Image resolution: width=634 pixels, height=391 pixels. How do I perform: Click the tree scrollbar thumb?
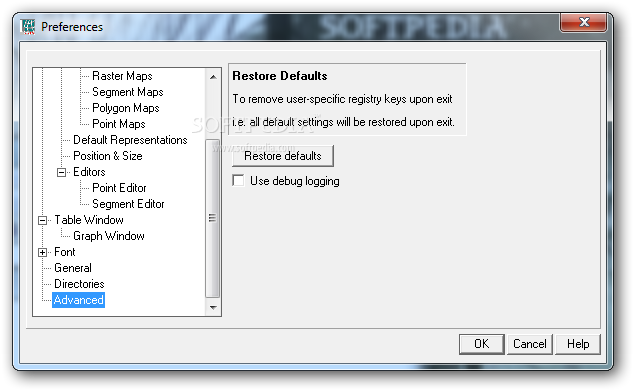coord(213,218)
